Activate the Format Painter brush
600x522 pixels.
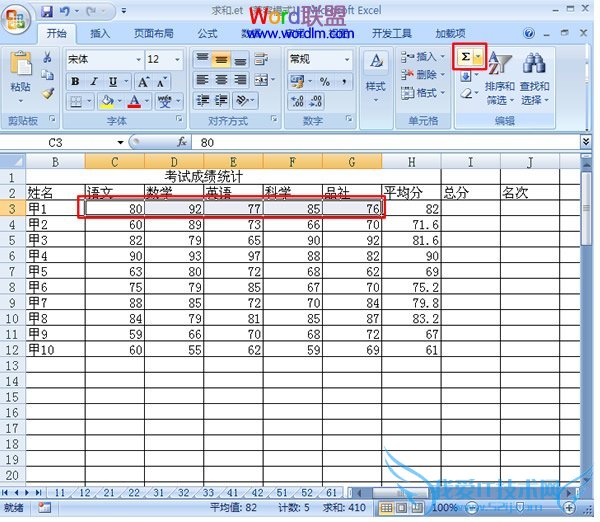[48, 92]
